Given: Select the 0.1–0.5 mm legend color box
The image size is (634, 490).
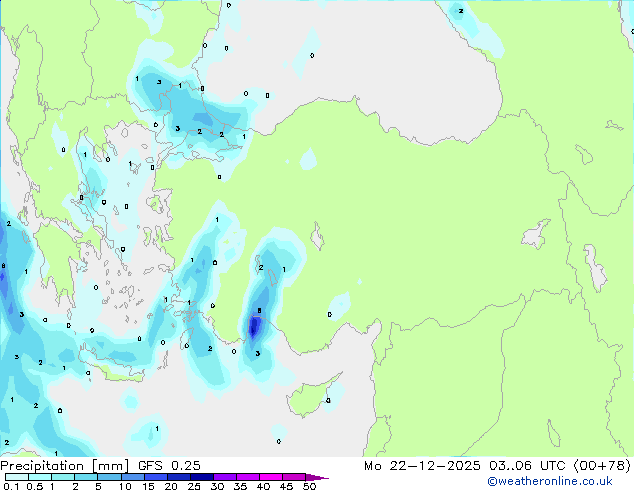Looking at the screenshot, I should coord(17,477).
